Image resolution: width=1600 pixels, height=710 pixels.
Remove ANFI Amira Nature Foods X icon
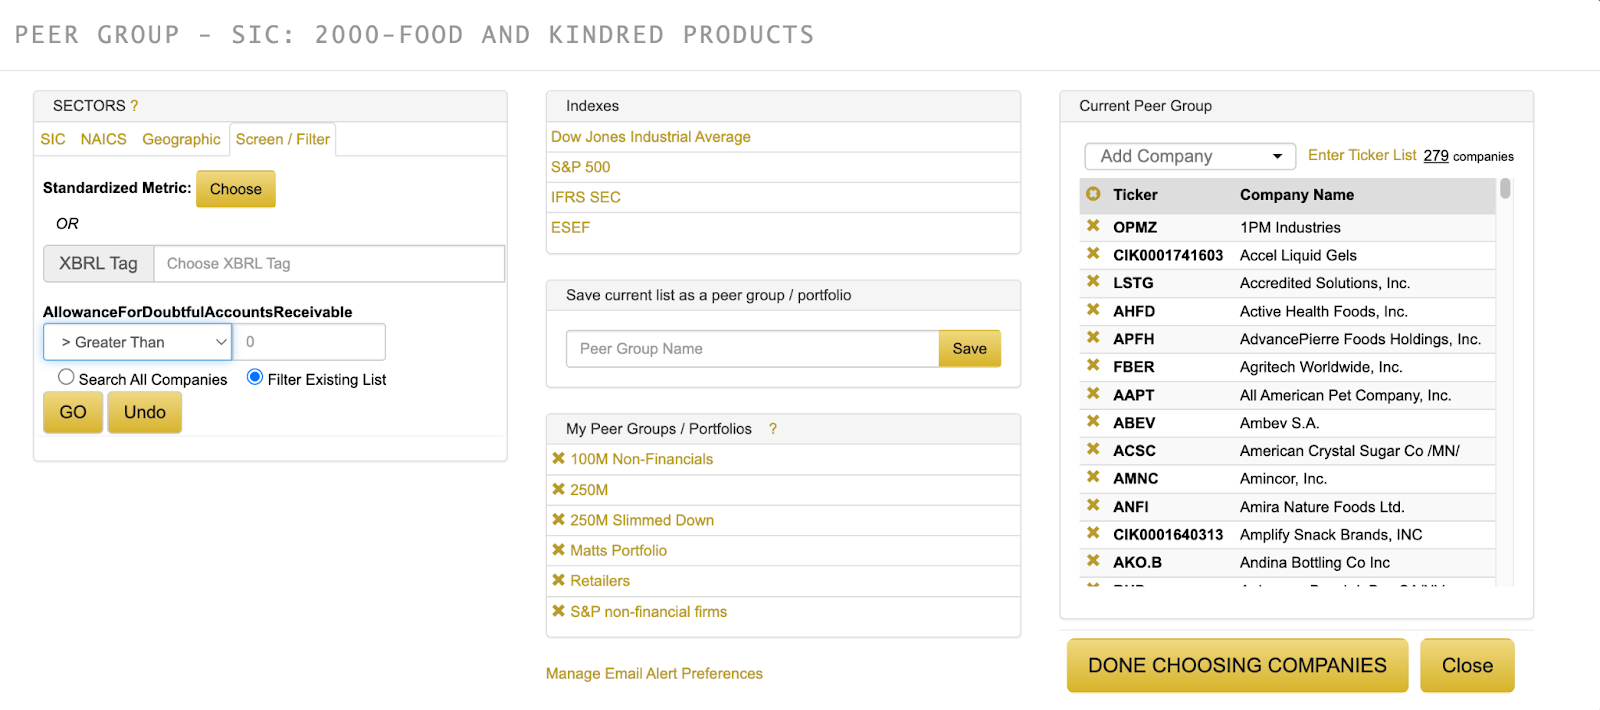[1093, 506]
